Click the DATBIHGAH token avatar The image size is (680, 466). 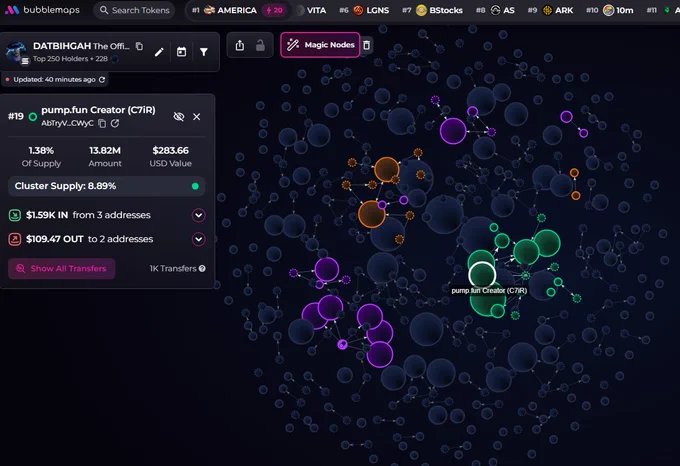pyautogui.click(x=16, y=52)
